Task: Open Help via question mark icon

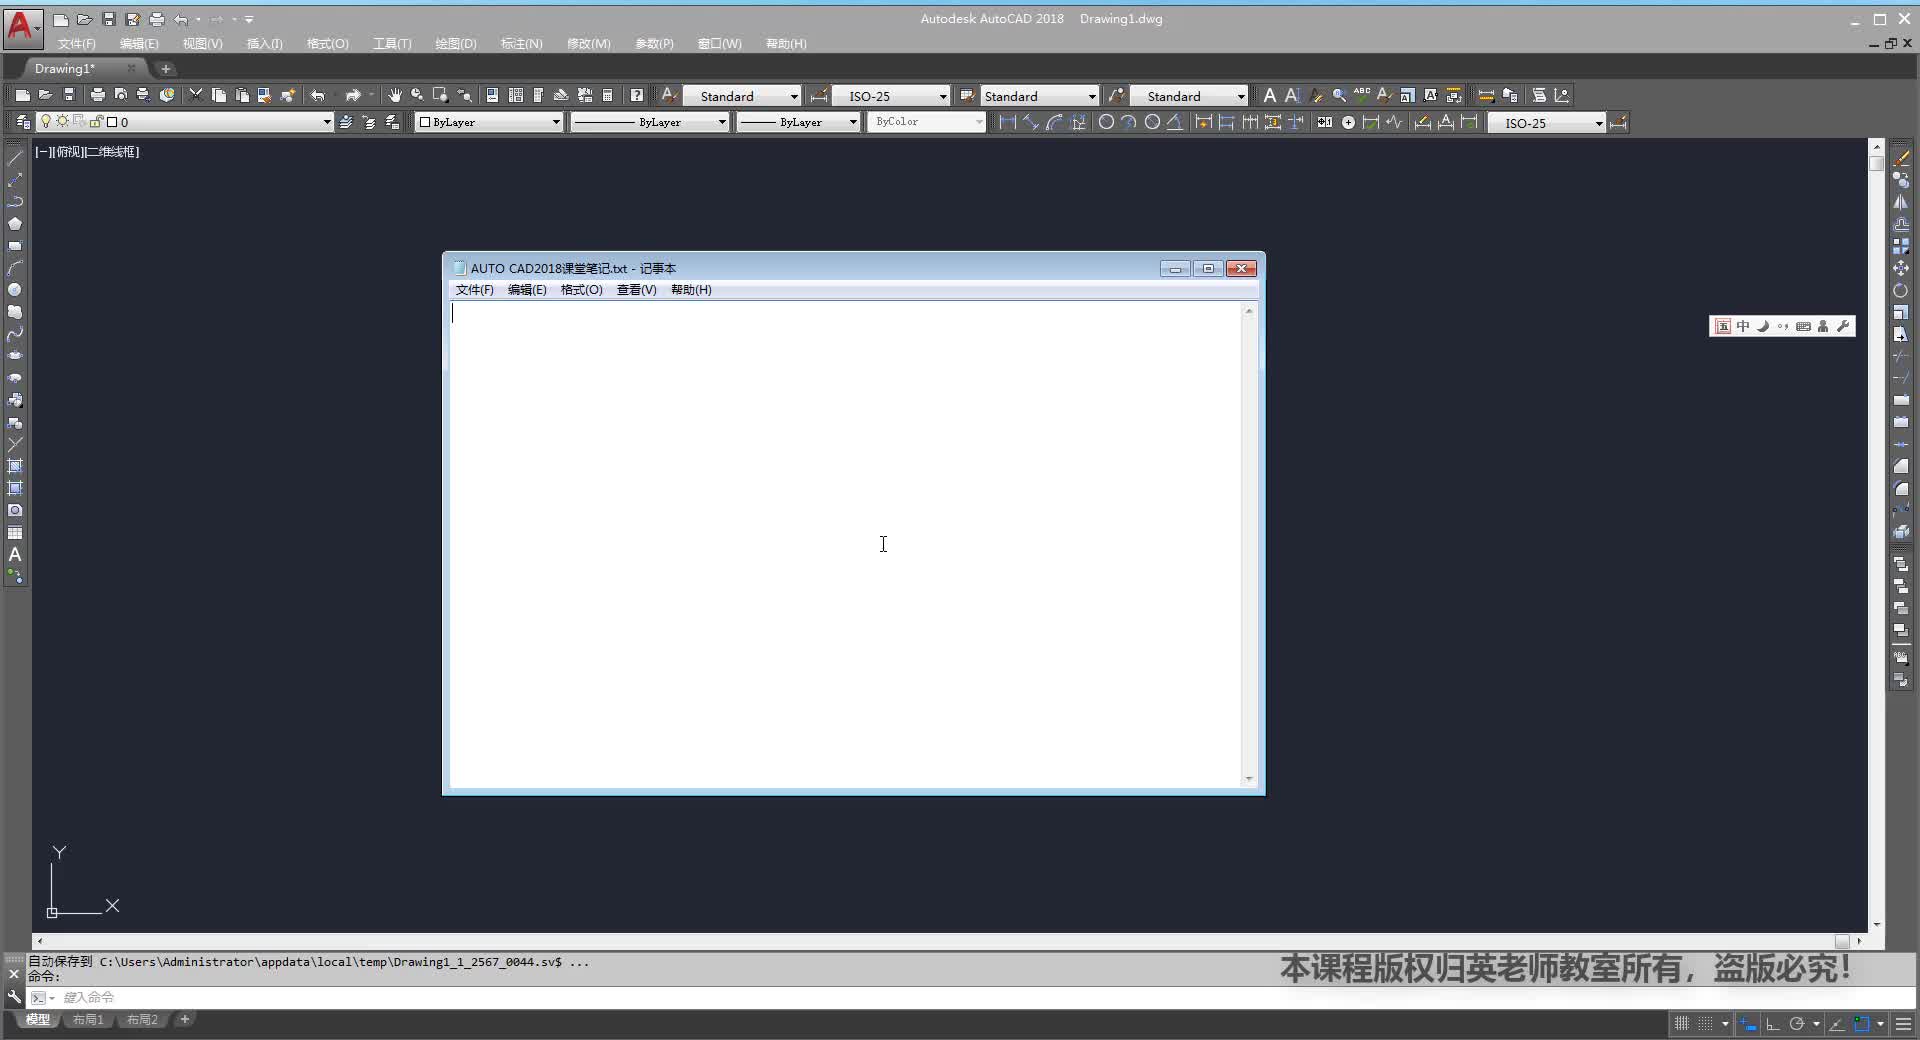Action: pyautogui.click(x=637, y=95)
